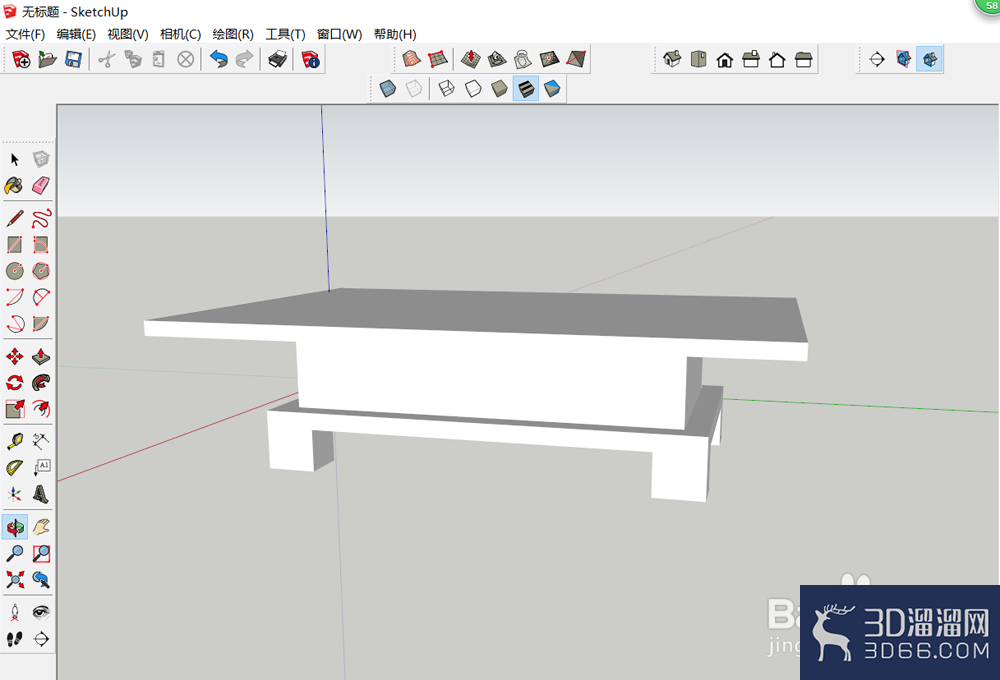Pick the Paint Bucket tool
This screenshot has height=680, width=1000.
point(15,186)
